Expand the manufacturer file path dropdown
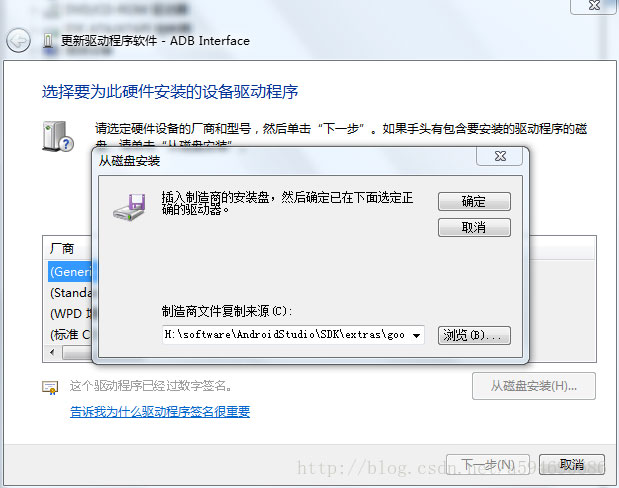 click(x=416, y=336)
